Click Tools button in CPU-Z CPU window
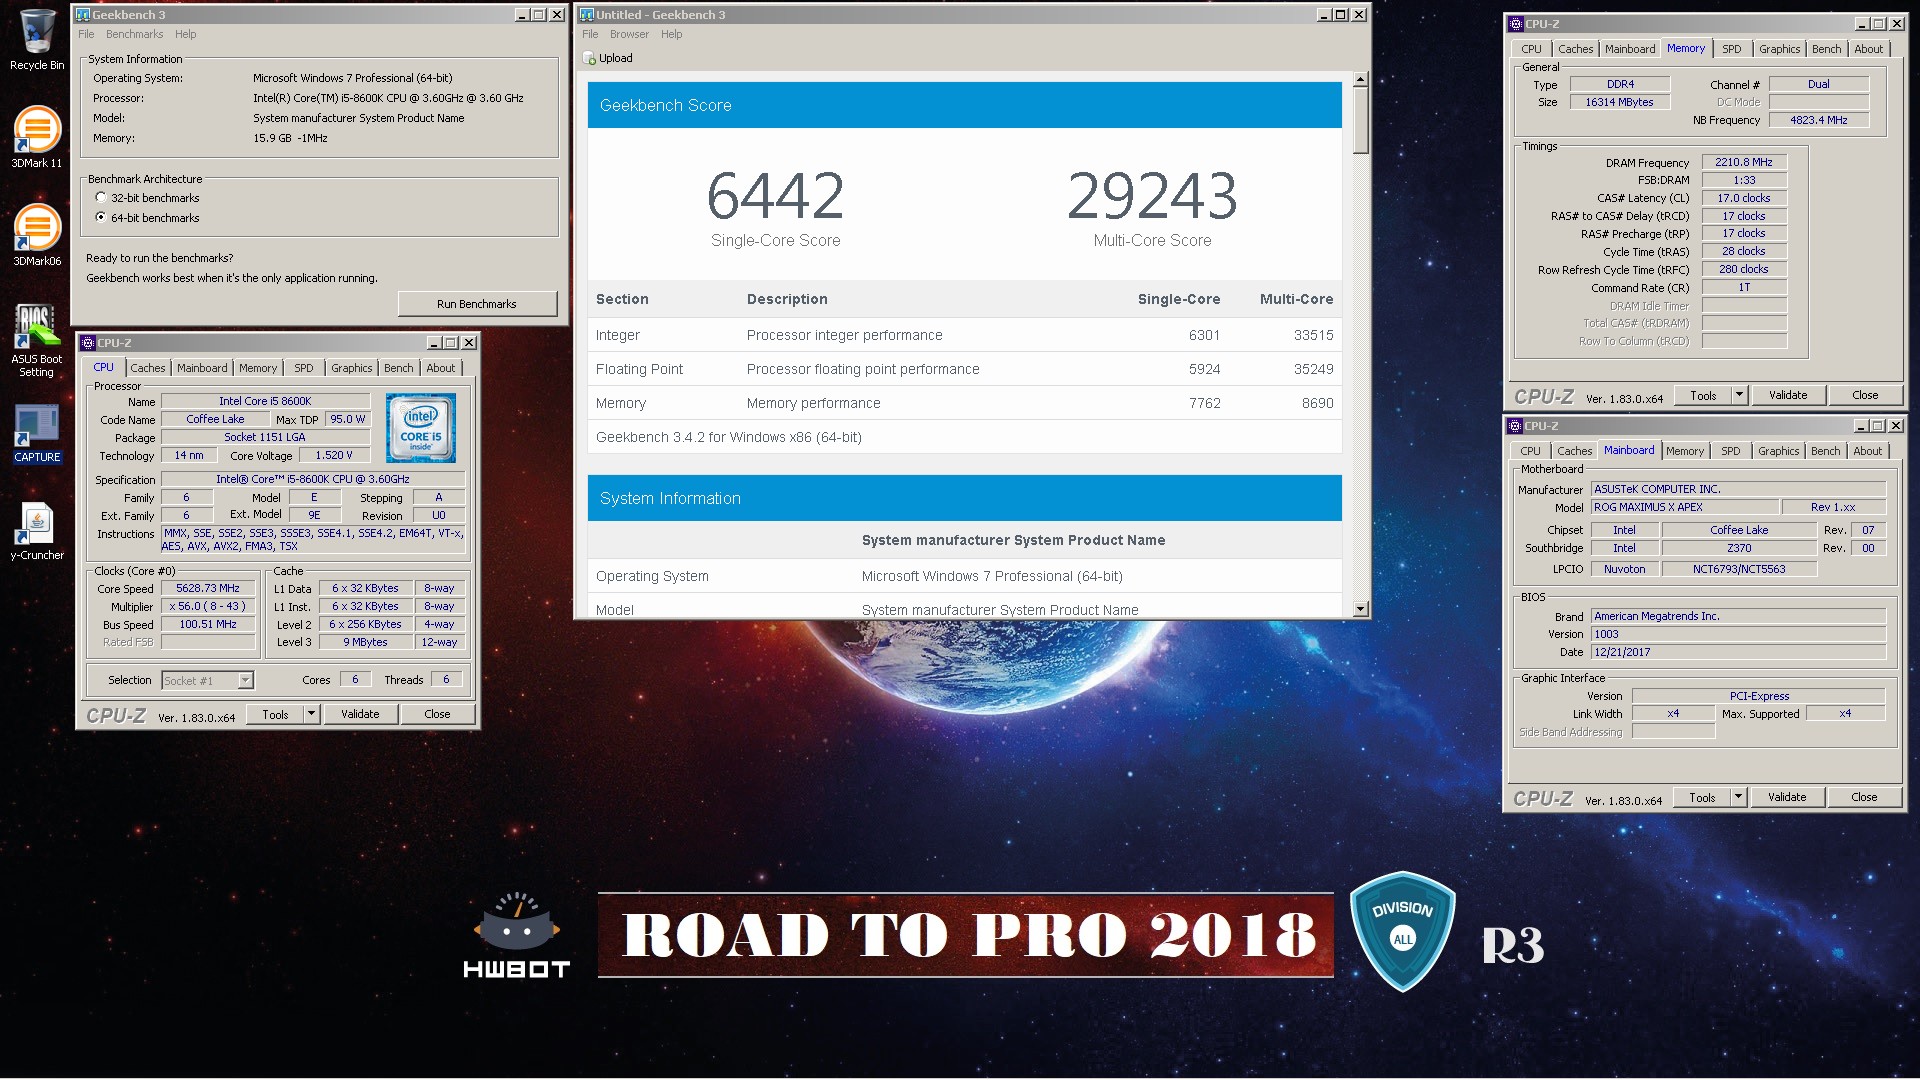1920x1080 pixels. [x=276, y=714]
